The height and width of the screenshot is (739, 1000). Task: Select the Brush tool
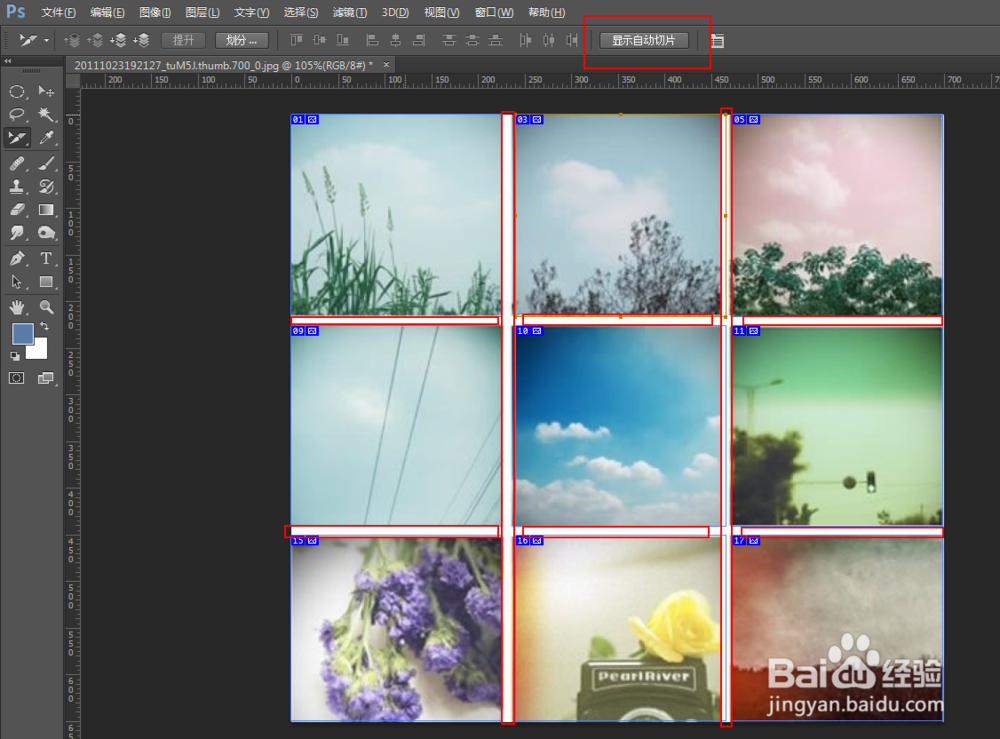tap(46, 164)
